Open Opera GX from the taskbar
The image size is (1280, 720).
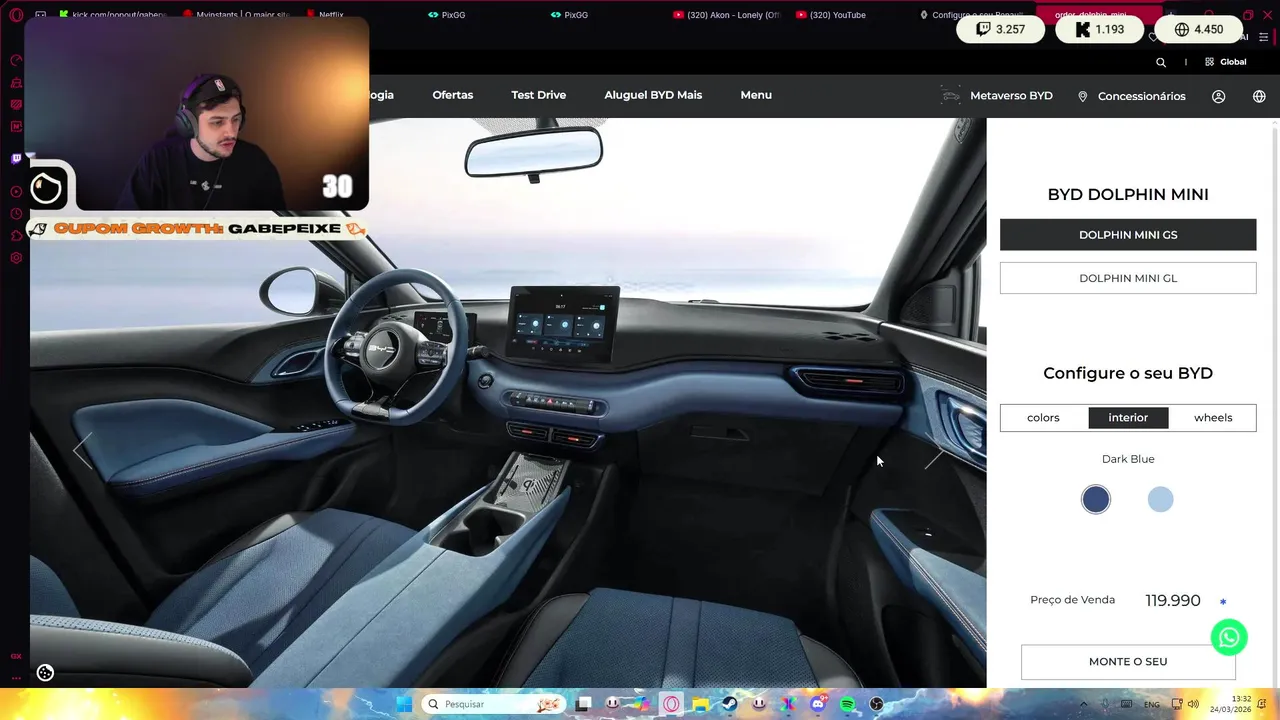pos(671,704)
